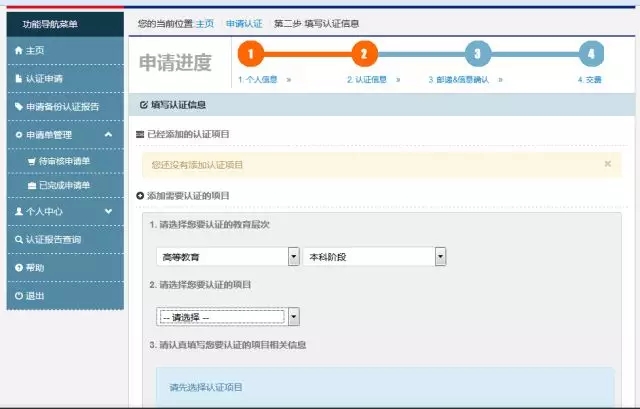Click the plus icon beside 添加需要认证的项目
Screen dimensions: 640x409
(140, 196)
